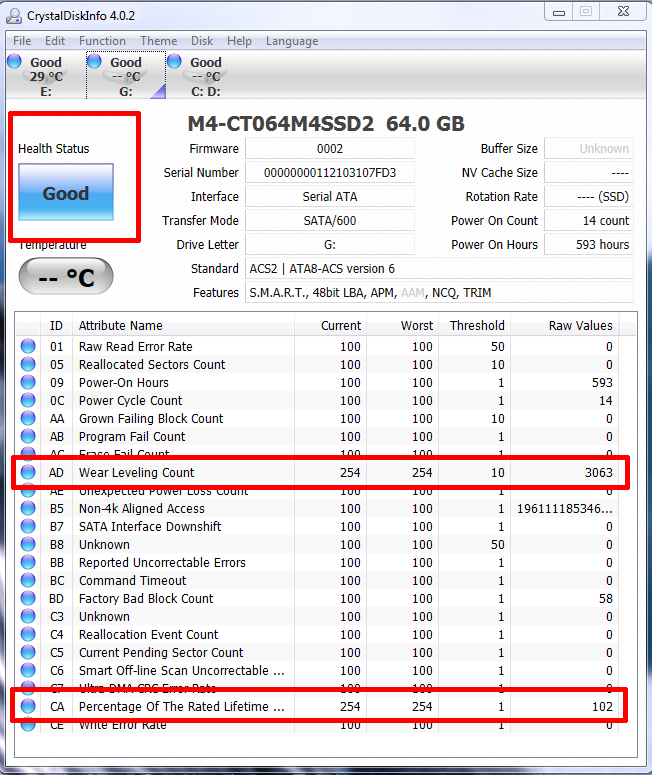Click the Good health status button
Screen dimensions: 652x775
tap(66, 192)
